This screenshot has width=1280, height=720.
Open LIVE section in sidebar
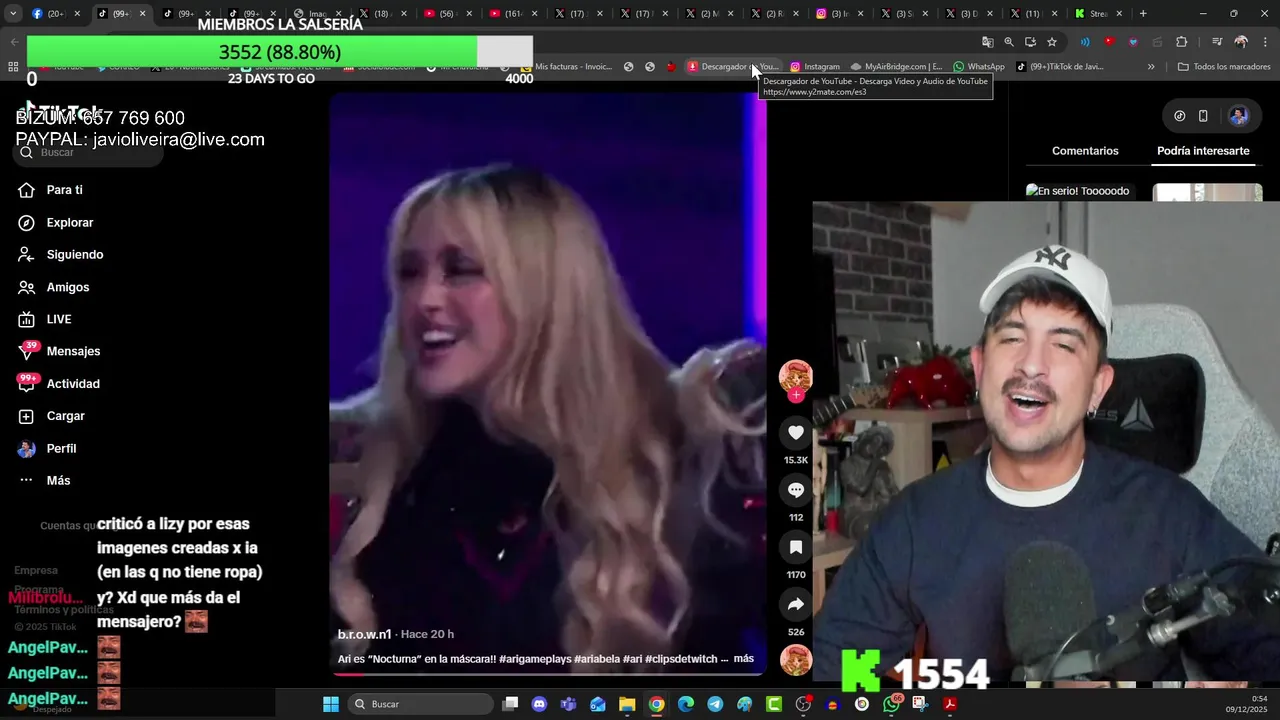59,319
